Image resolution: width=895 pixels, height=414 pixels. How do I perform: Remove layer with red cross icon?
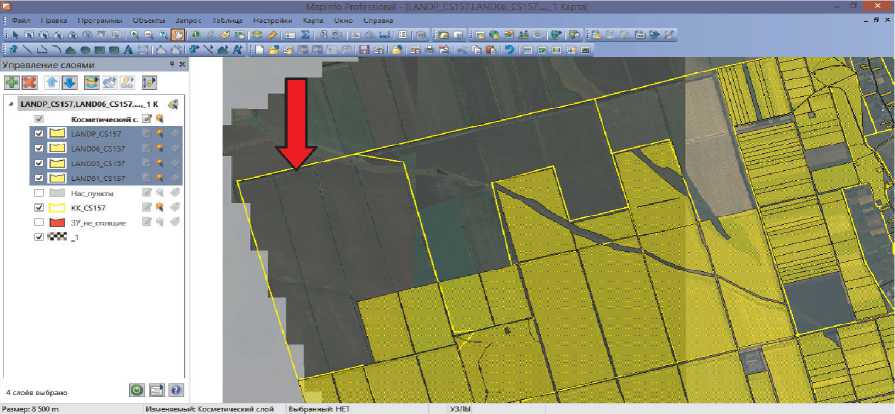31,82
